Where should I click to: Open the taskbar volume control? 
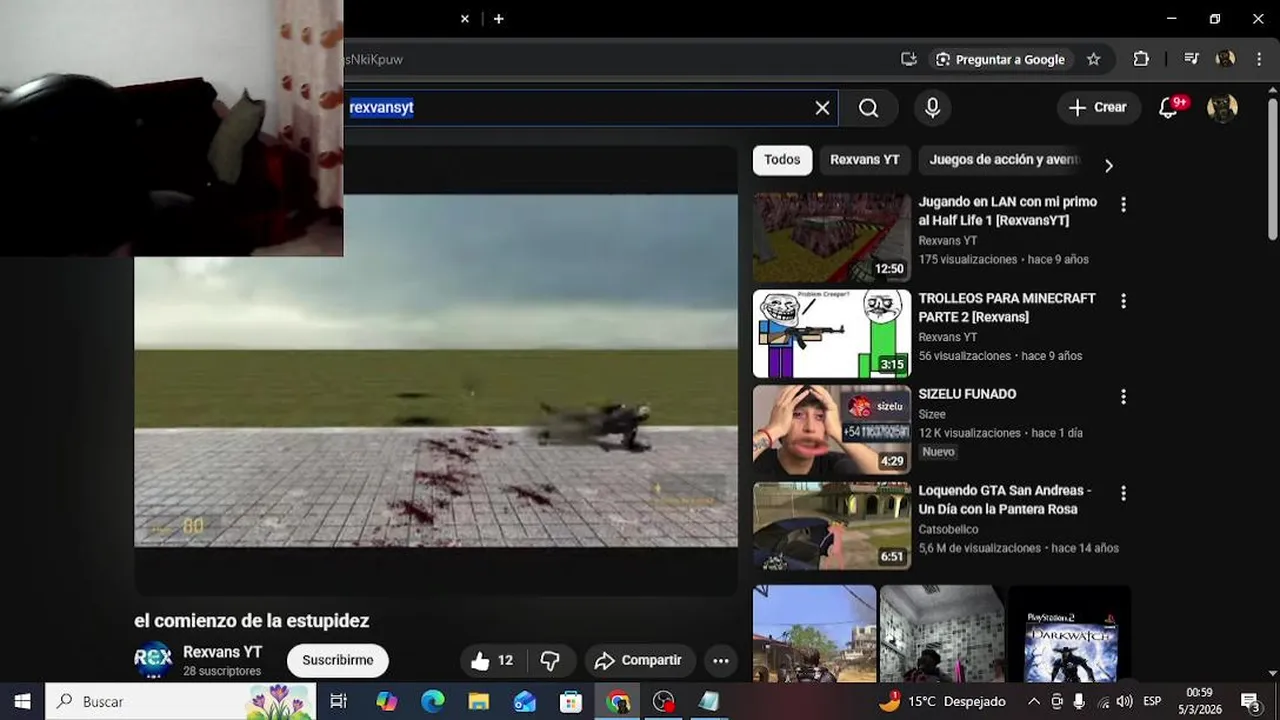(x=1125, y=701)
